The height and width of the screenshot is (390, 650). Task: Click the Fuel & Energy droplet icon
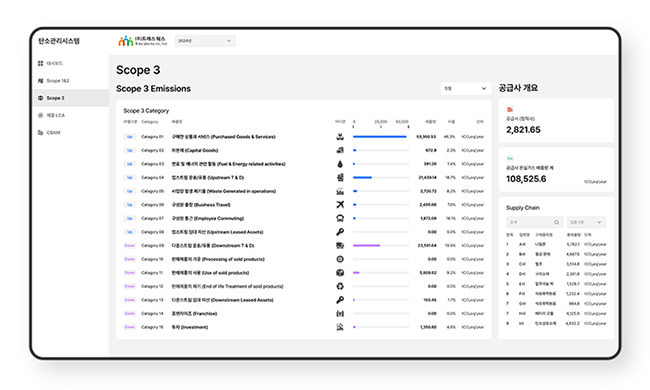(x=340, y=164)
